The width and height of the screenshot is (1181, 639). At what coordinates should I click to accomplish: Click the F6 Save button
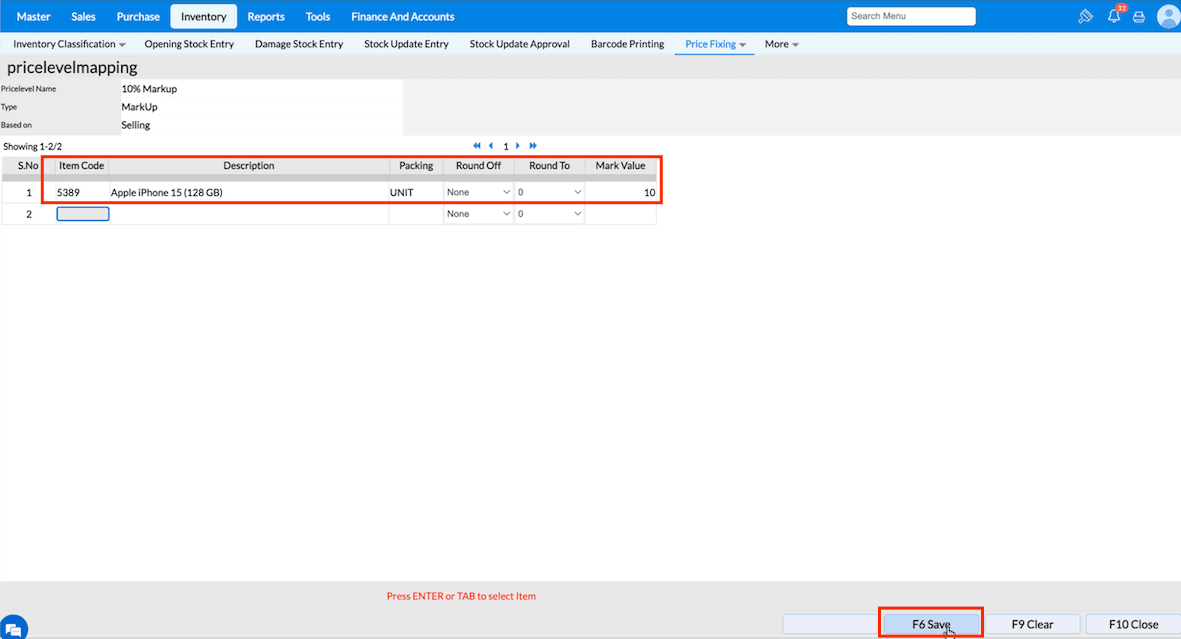tap(931, 624)
